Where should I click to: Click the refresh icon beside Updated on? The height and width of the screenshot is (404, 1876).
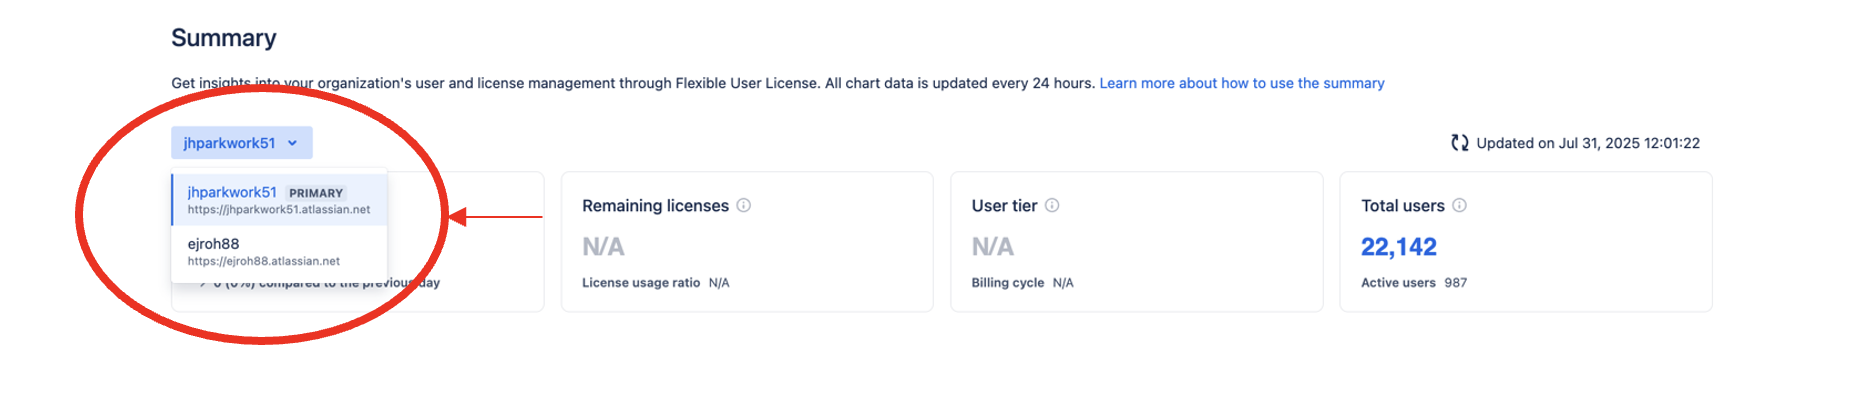pyautogui.click(x=1459, y=143)
